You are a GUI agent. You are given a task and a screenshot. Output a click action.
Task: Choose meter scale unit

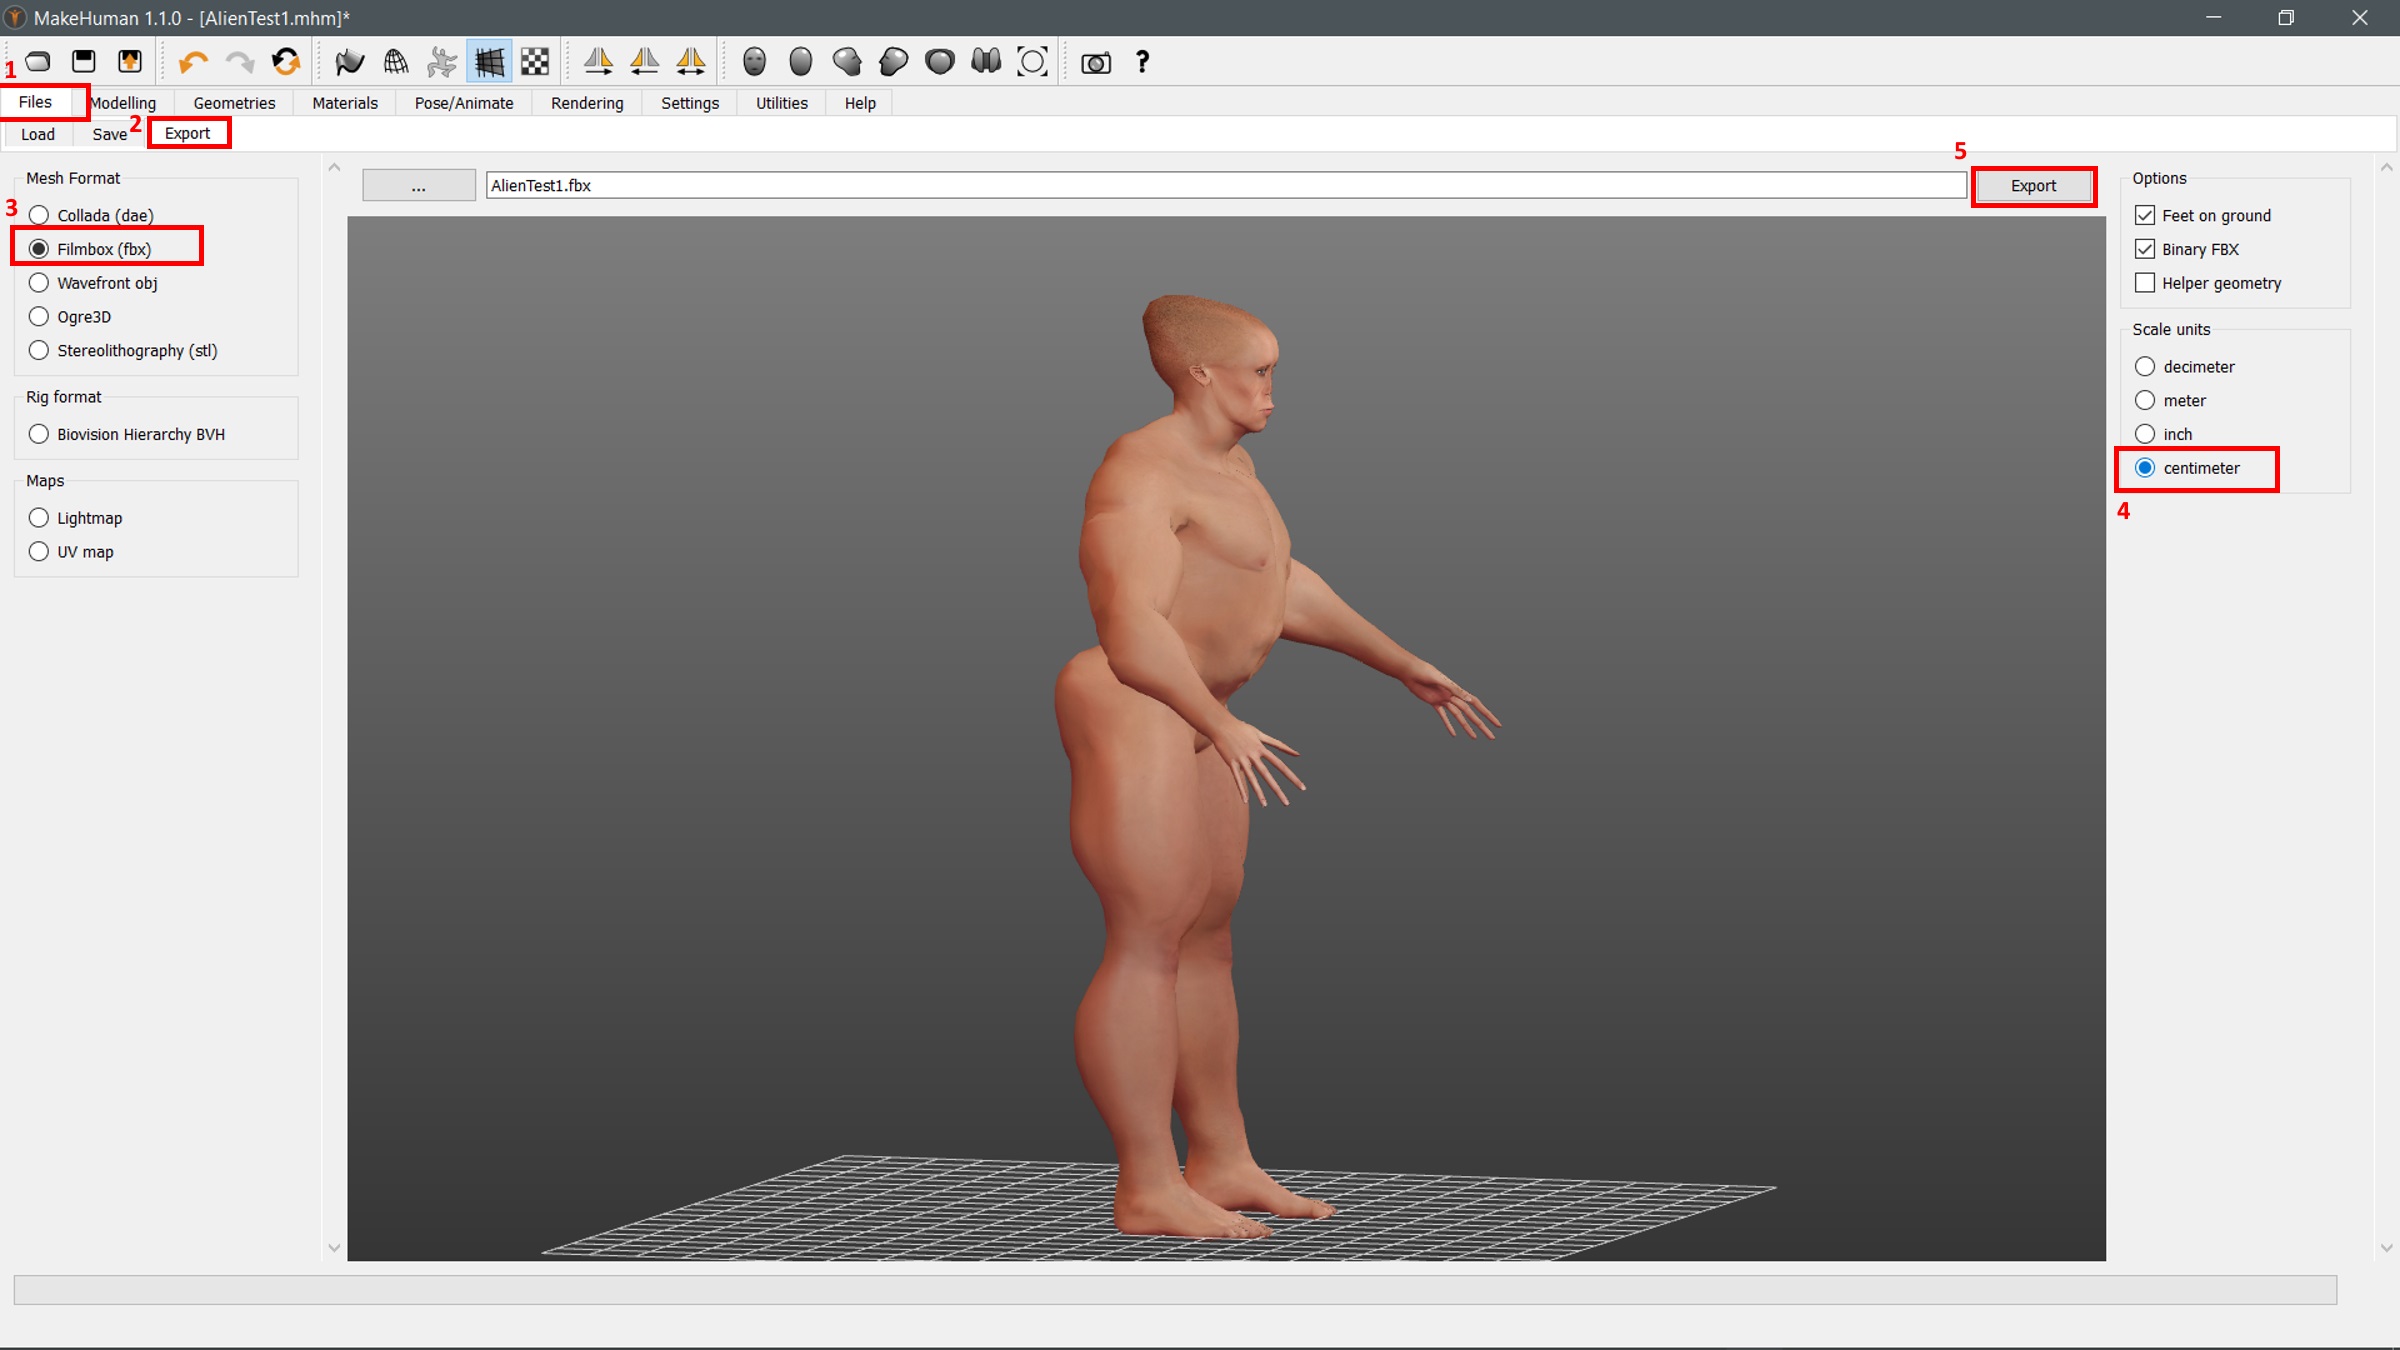click(x=2170, y=401)
